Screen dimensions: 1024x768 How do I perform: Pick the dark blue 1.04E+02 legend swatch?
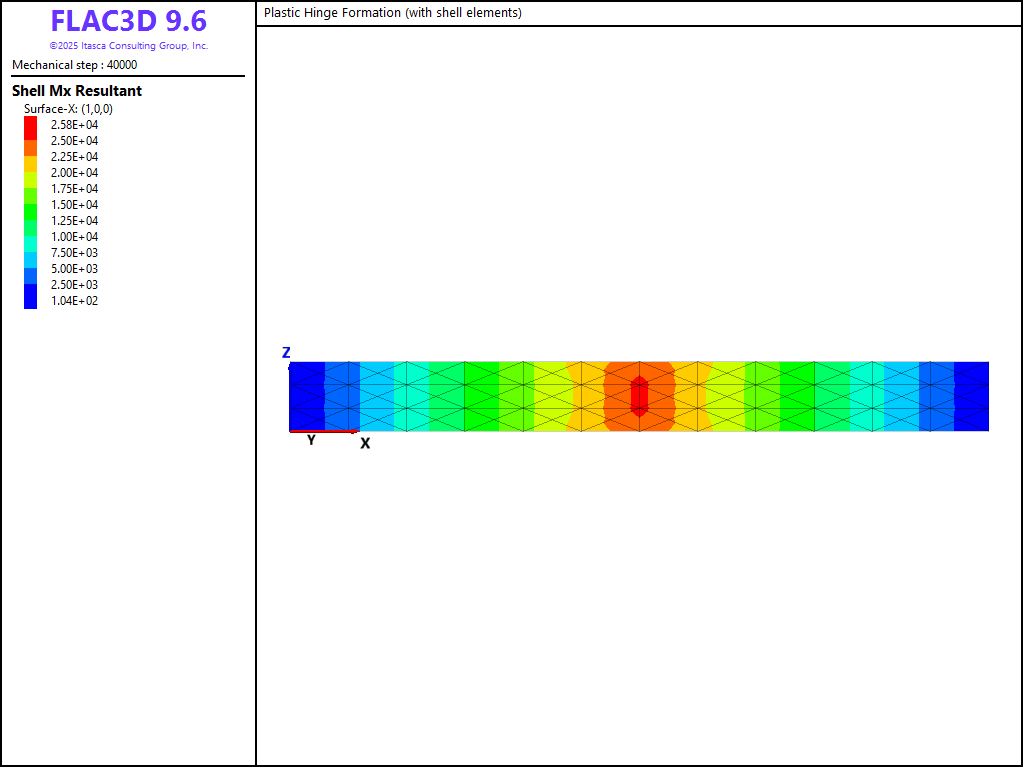[31, 299]
